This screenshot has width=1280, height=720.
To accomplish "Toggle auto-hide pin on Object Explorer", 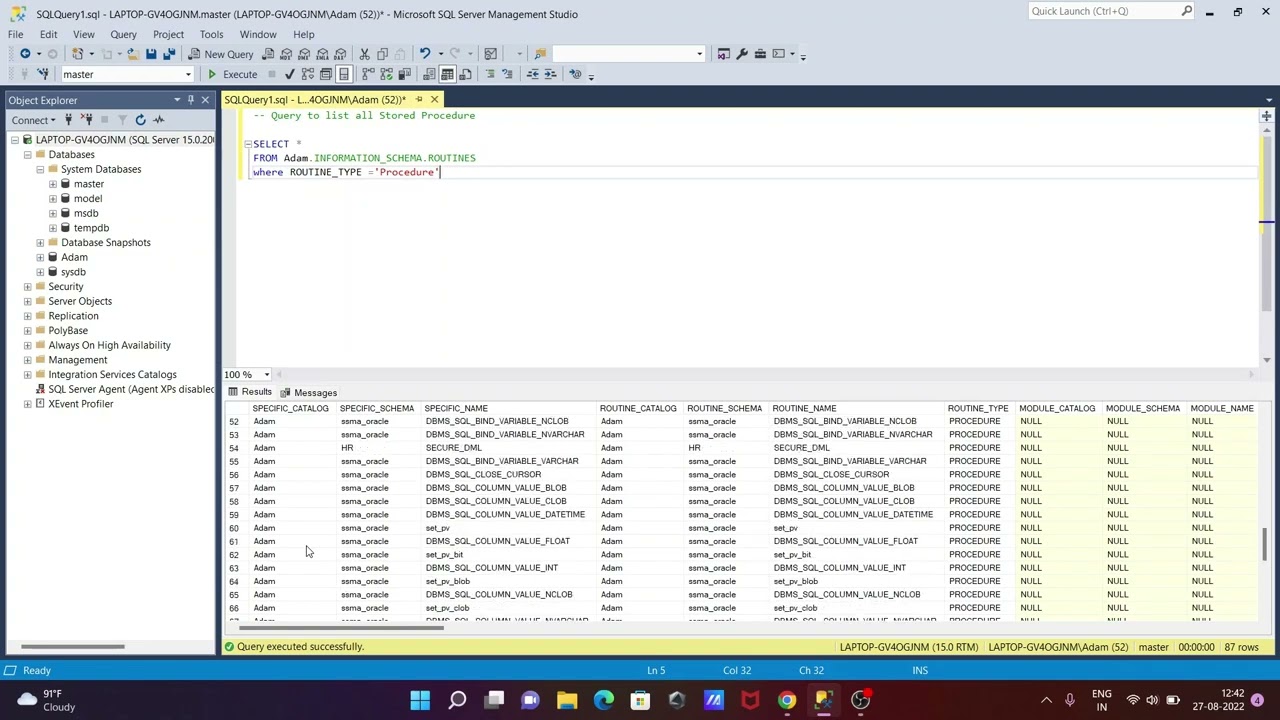I will point(190,100).
